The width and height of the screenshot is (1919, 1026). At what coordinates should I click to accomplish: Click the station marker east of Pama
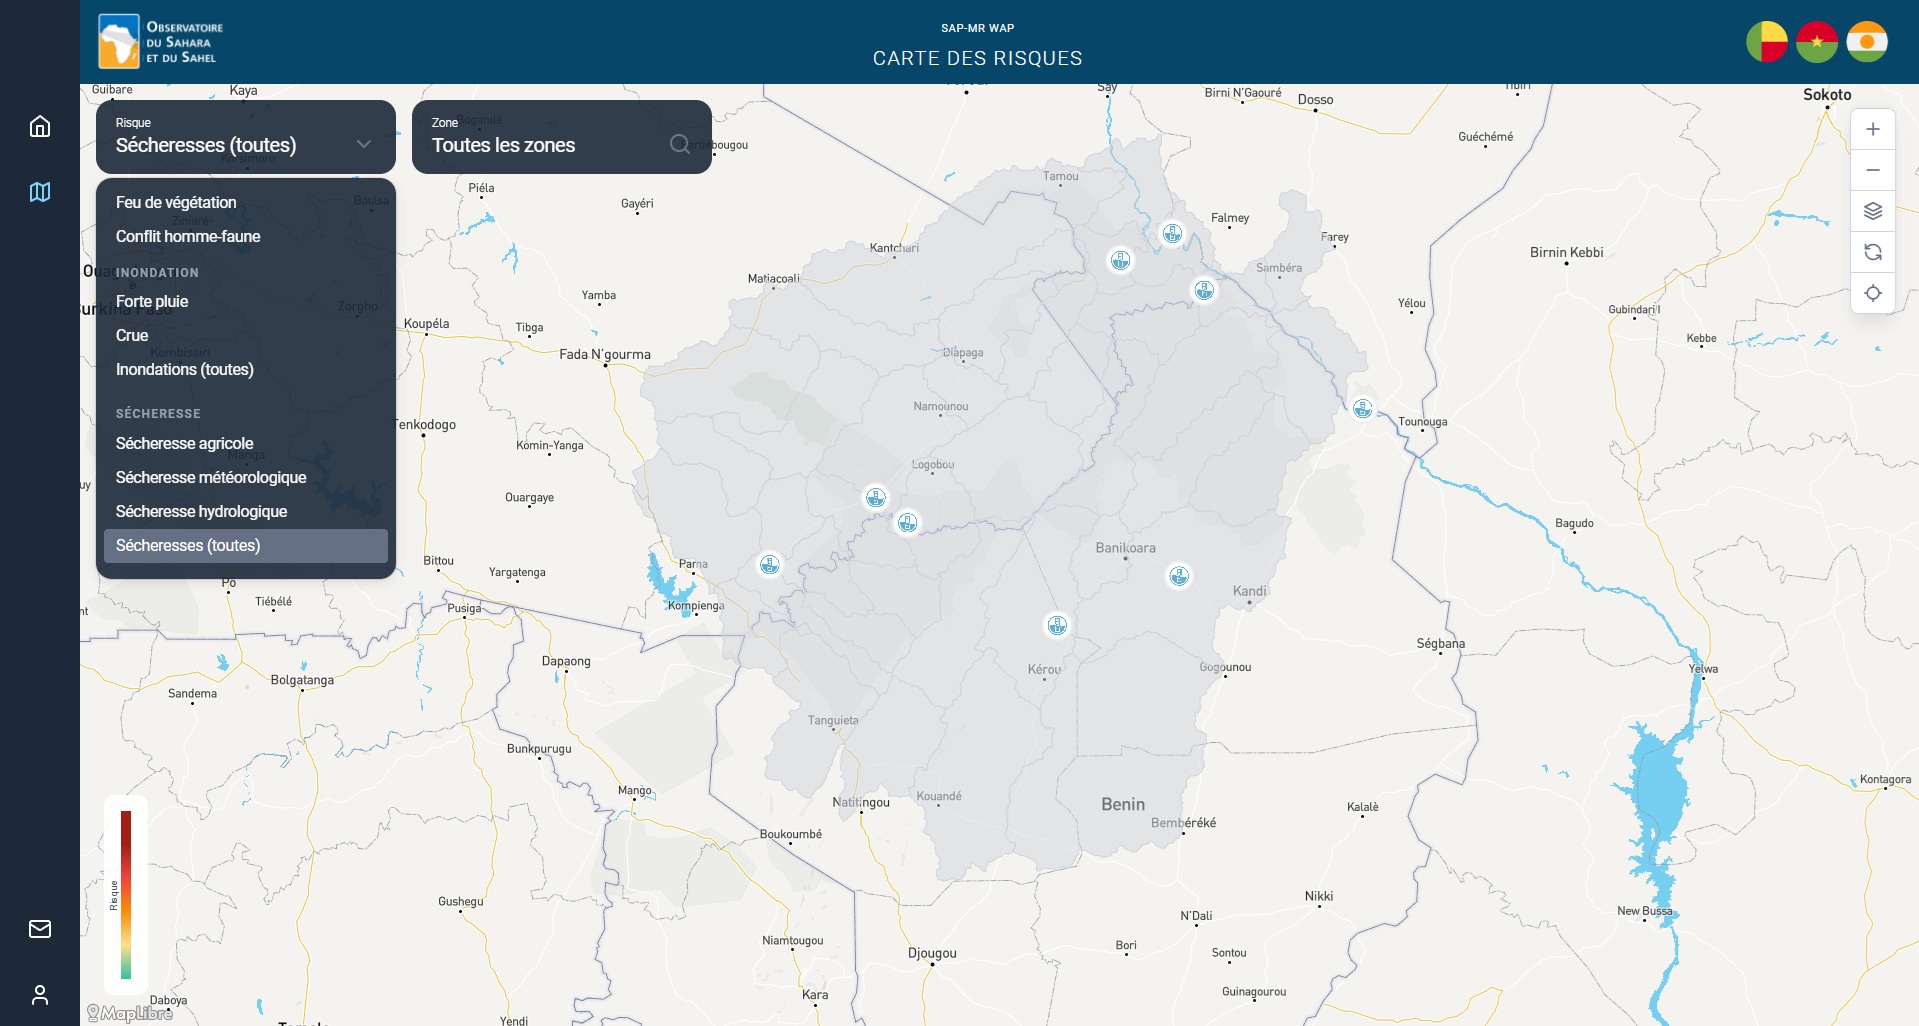769,565
